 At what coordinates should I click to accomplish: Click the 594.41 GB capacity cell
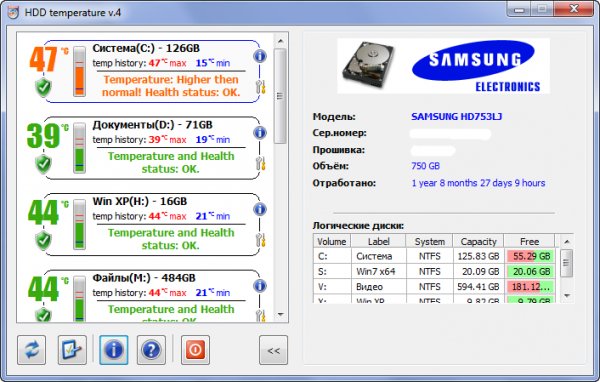click(x=478, y=287)
